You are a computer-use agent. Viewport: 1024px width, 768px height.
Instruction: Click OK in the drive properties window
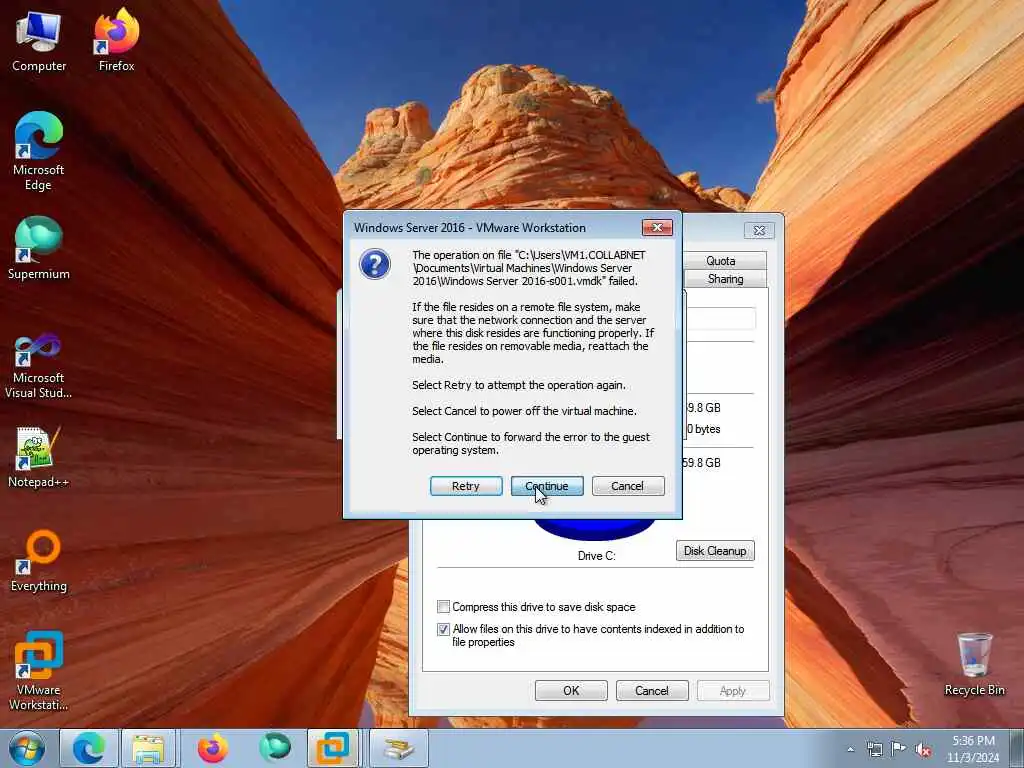pos(571,690)
